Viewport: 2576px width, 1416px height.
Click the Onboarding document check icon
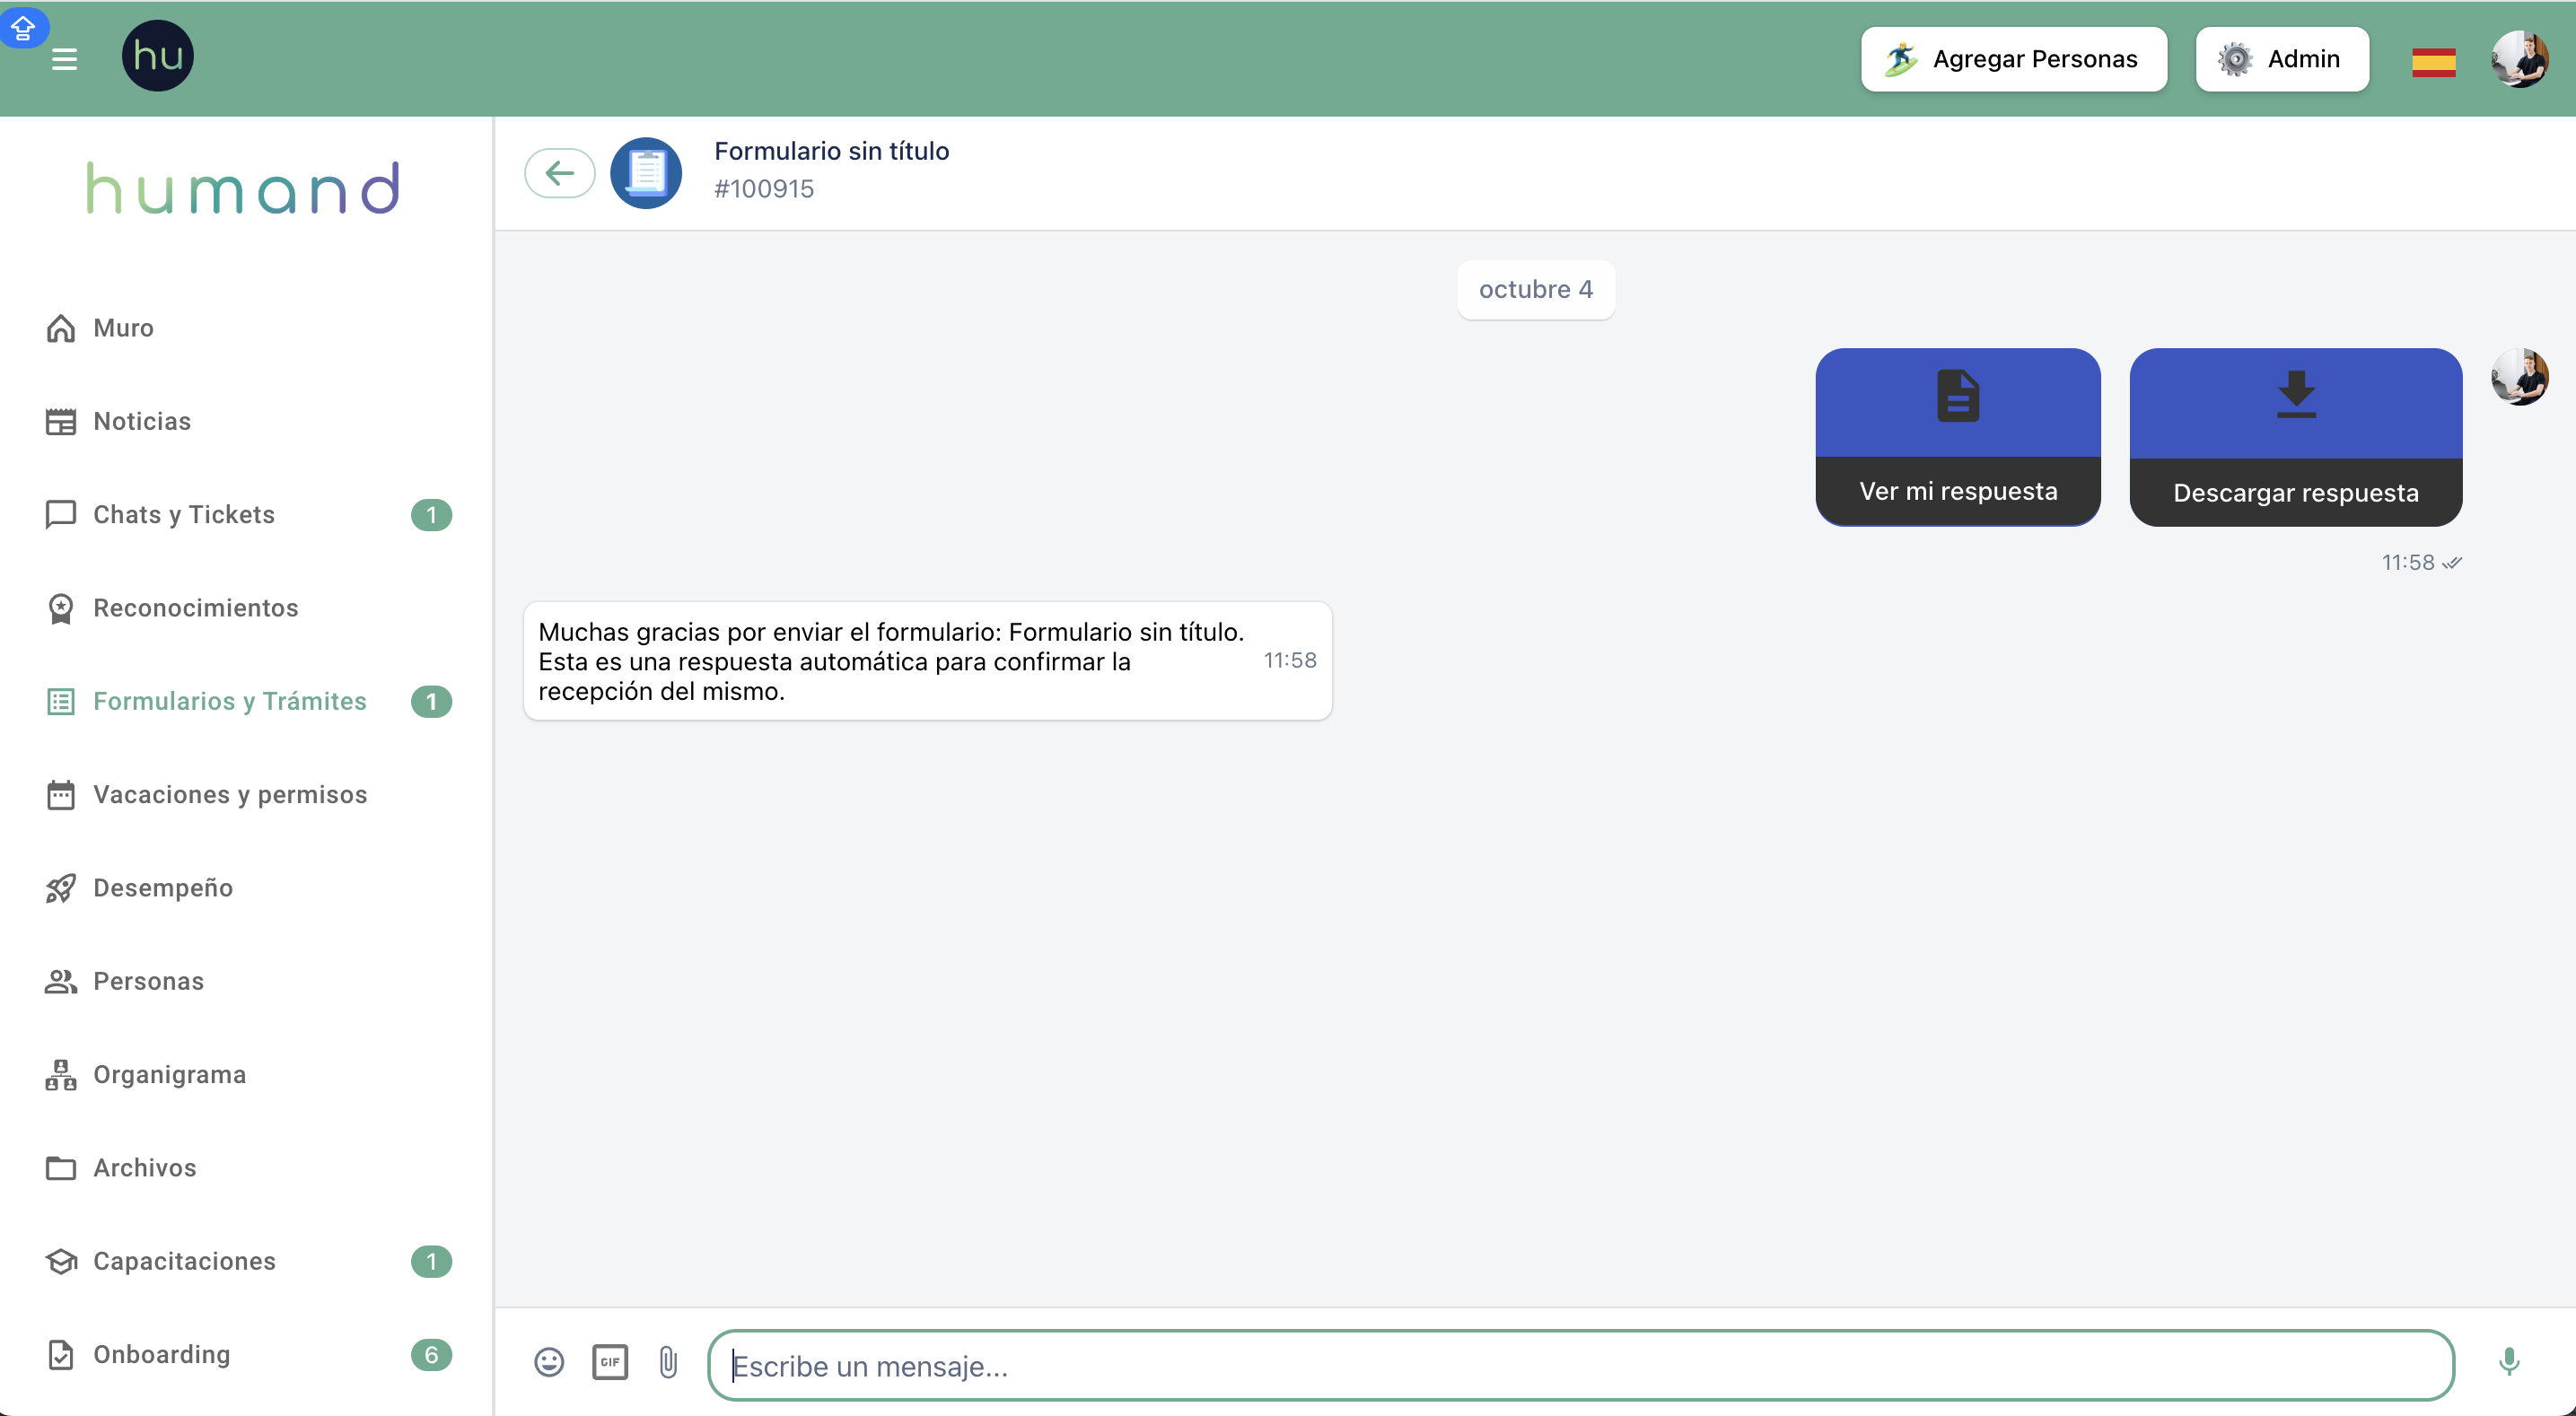(61, 1354)
